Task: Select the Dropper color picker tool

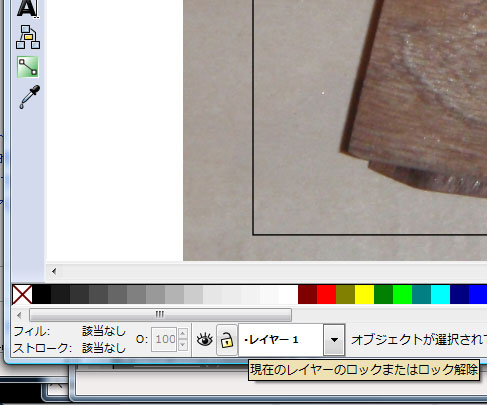Action: (x=29, y=96)
